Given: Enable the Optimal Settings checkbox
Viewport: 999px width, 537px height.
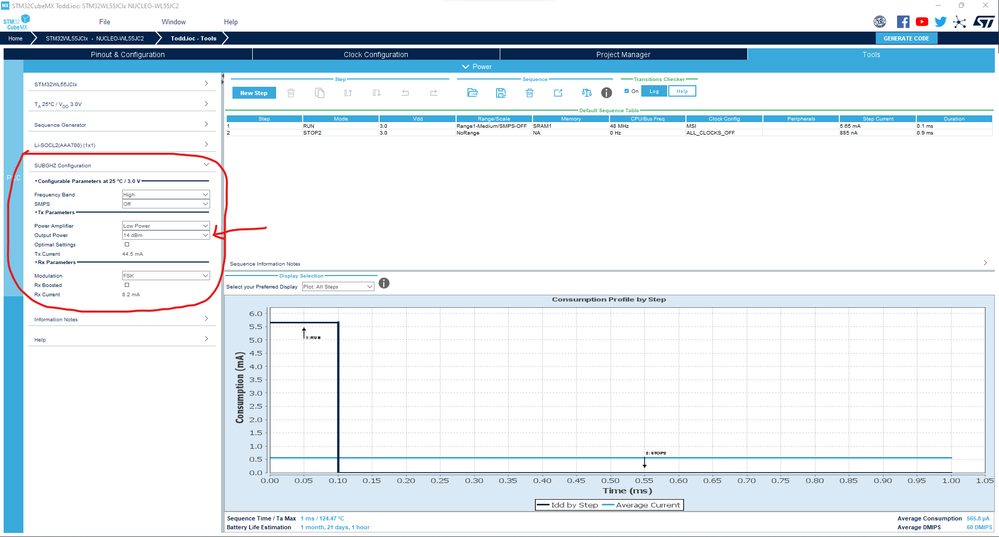Looking at the screenshot, I should tap(127, 245).
